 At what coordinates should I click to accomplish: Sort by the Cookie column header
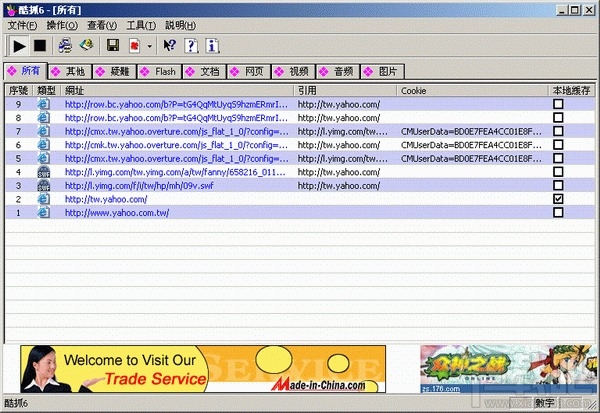pyautogui.click(x=472, y=90)
